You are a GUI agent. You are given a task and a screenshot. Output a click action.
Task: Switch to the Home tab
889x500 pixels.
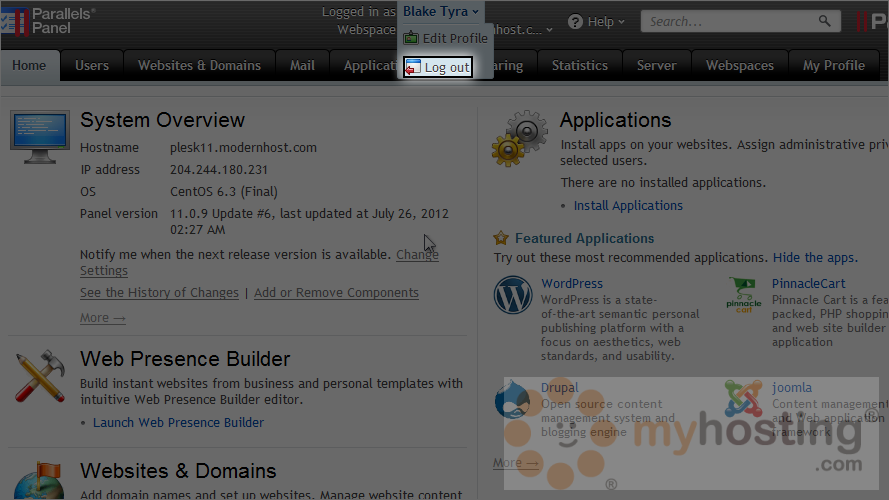pos(29,65)
